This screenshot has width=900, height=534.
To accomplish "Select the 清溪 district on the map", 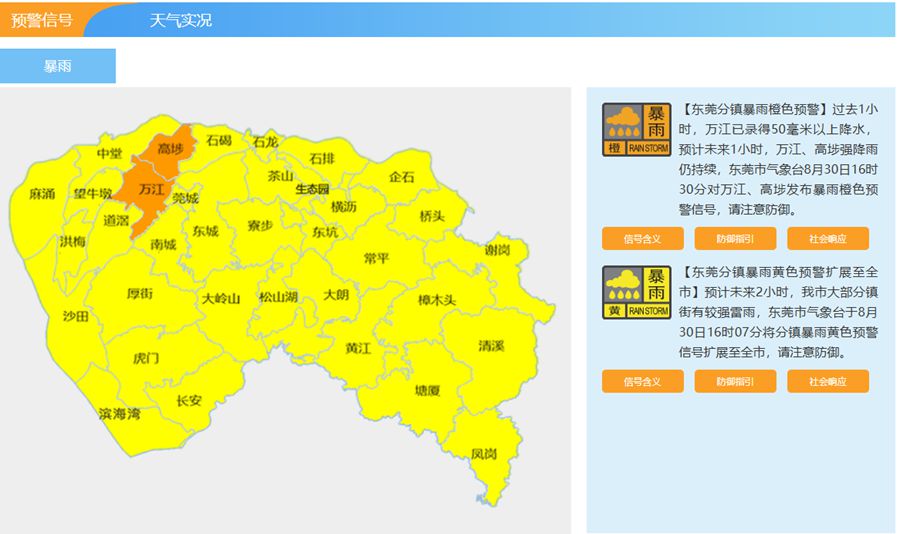I will [x=491, y=346].
